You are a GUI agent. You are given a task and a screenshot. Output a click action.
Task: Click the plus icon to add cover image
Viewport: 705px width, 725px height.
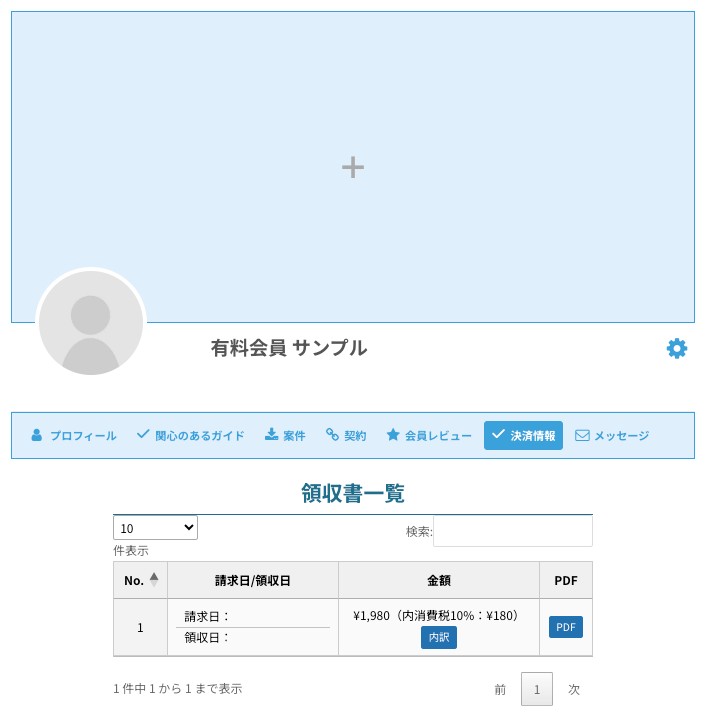click(352, 167)
